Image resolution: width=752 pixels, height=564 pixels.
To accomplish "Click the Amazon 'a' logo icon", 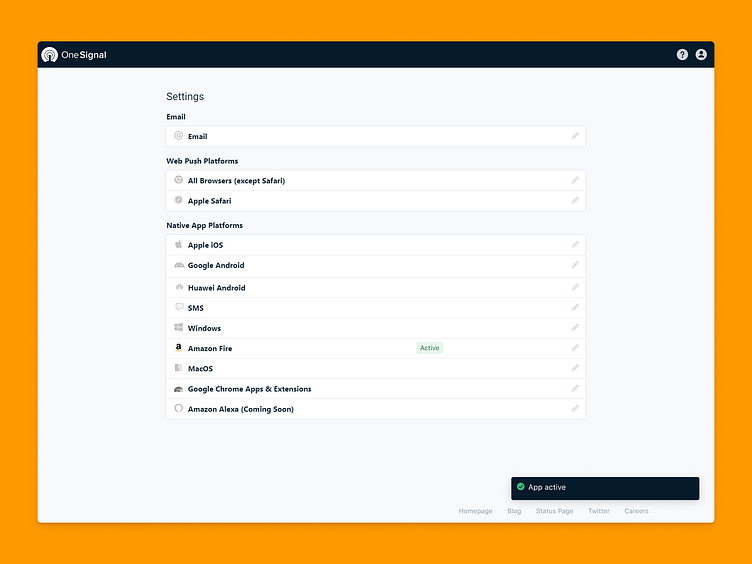I will point(178,347).
